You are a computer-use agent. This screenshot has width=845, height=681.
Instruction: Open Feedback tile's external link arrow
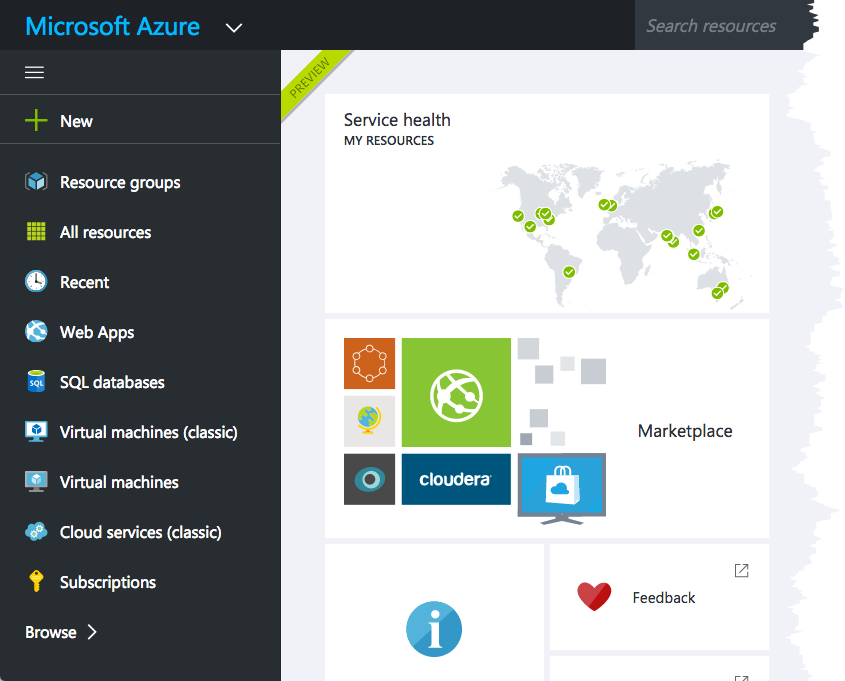(742, 571)
